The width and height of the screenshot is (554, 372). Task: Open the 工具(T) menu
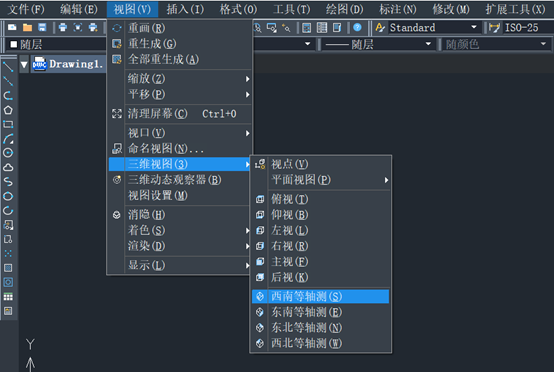click(291, 9)
